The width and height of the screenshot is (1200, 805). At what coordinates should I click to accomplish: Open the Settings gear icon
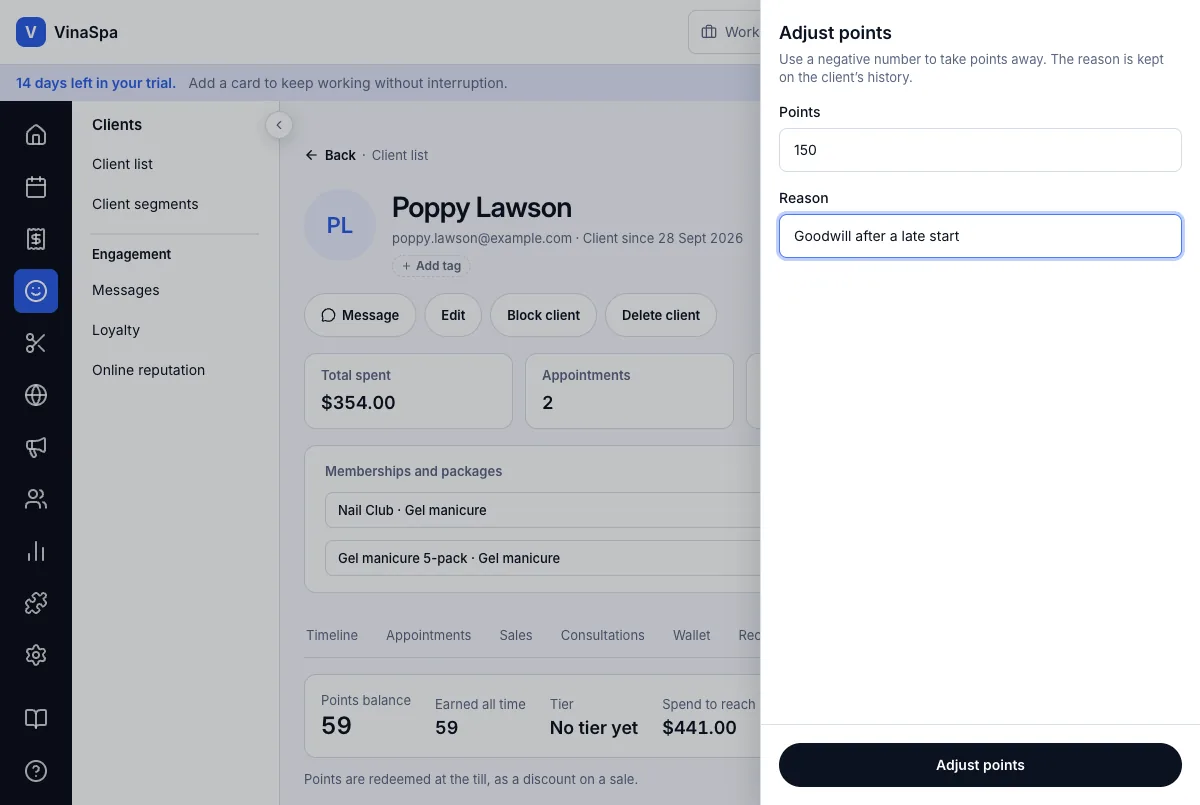[36, 655]
